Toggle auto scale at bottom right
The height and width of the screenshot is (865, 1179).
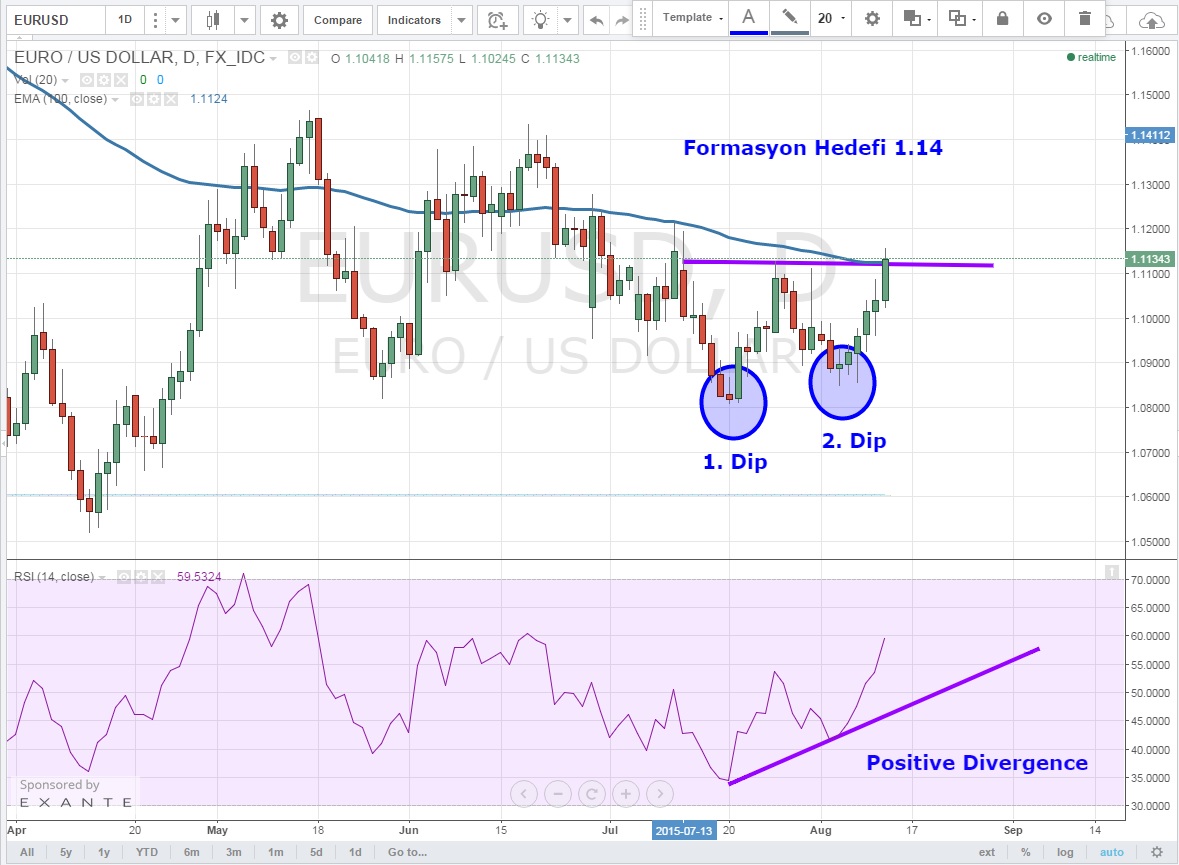[x=1111, y=852]
